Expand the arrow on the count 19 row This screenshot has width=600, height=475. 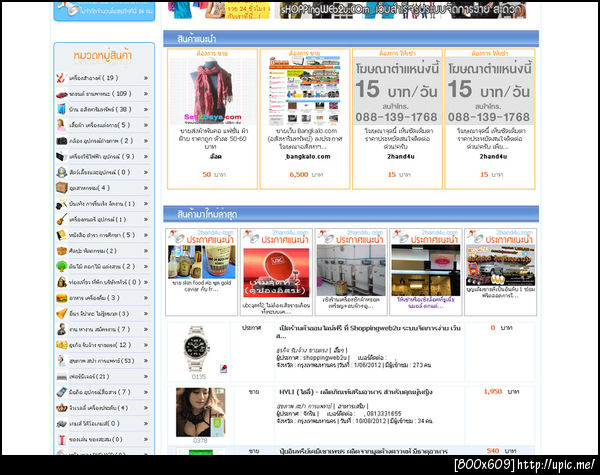(146, 78)
